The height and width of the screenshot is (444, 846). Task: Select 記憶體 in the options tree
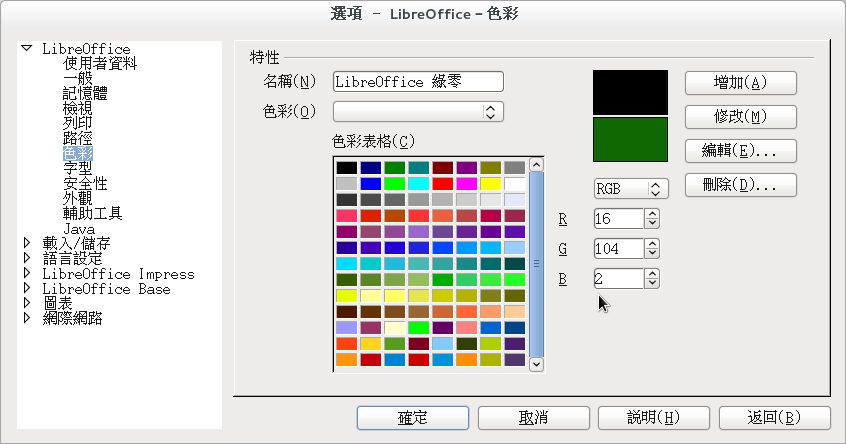(85, 93)
